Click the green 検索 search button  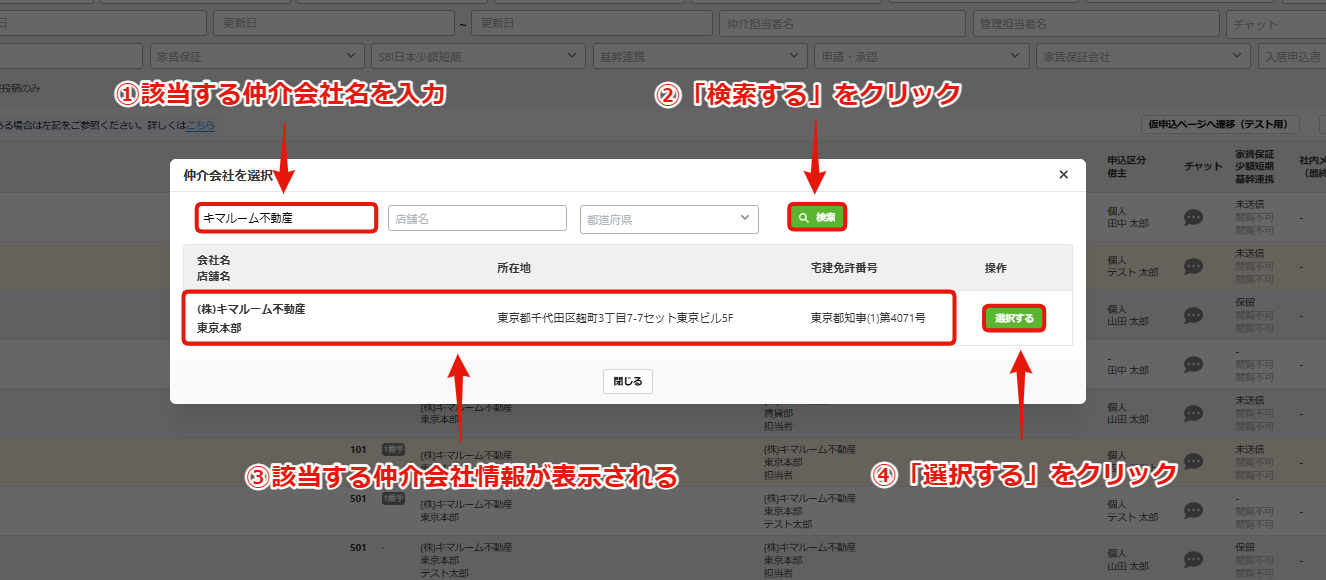click(817, 217)
